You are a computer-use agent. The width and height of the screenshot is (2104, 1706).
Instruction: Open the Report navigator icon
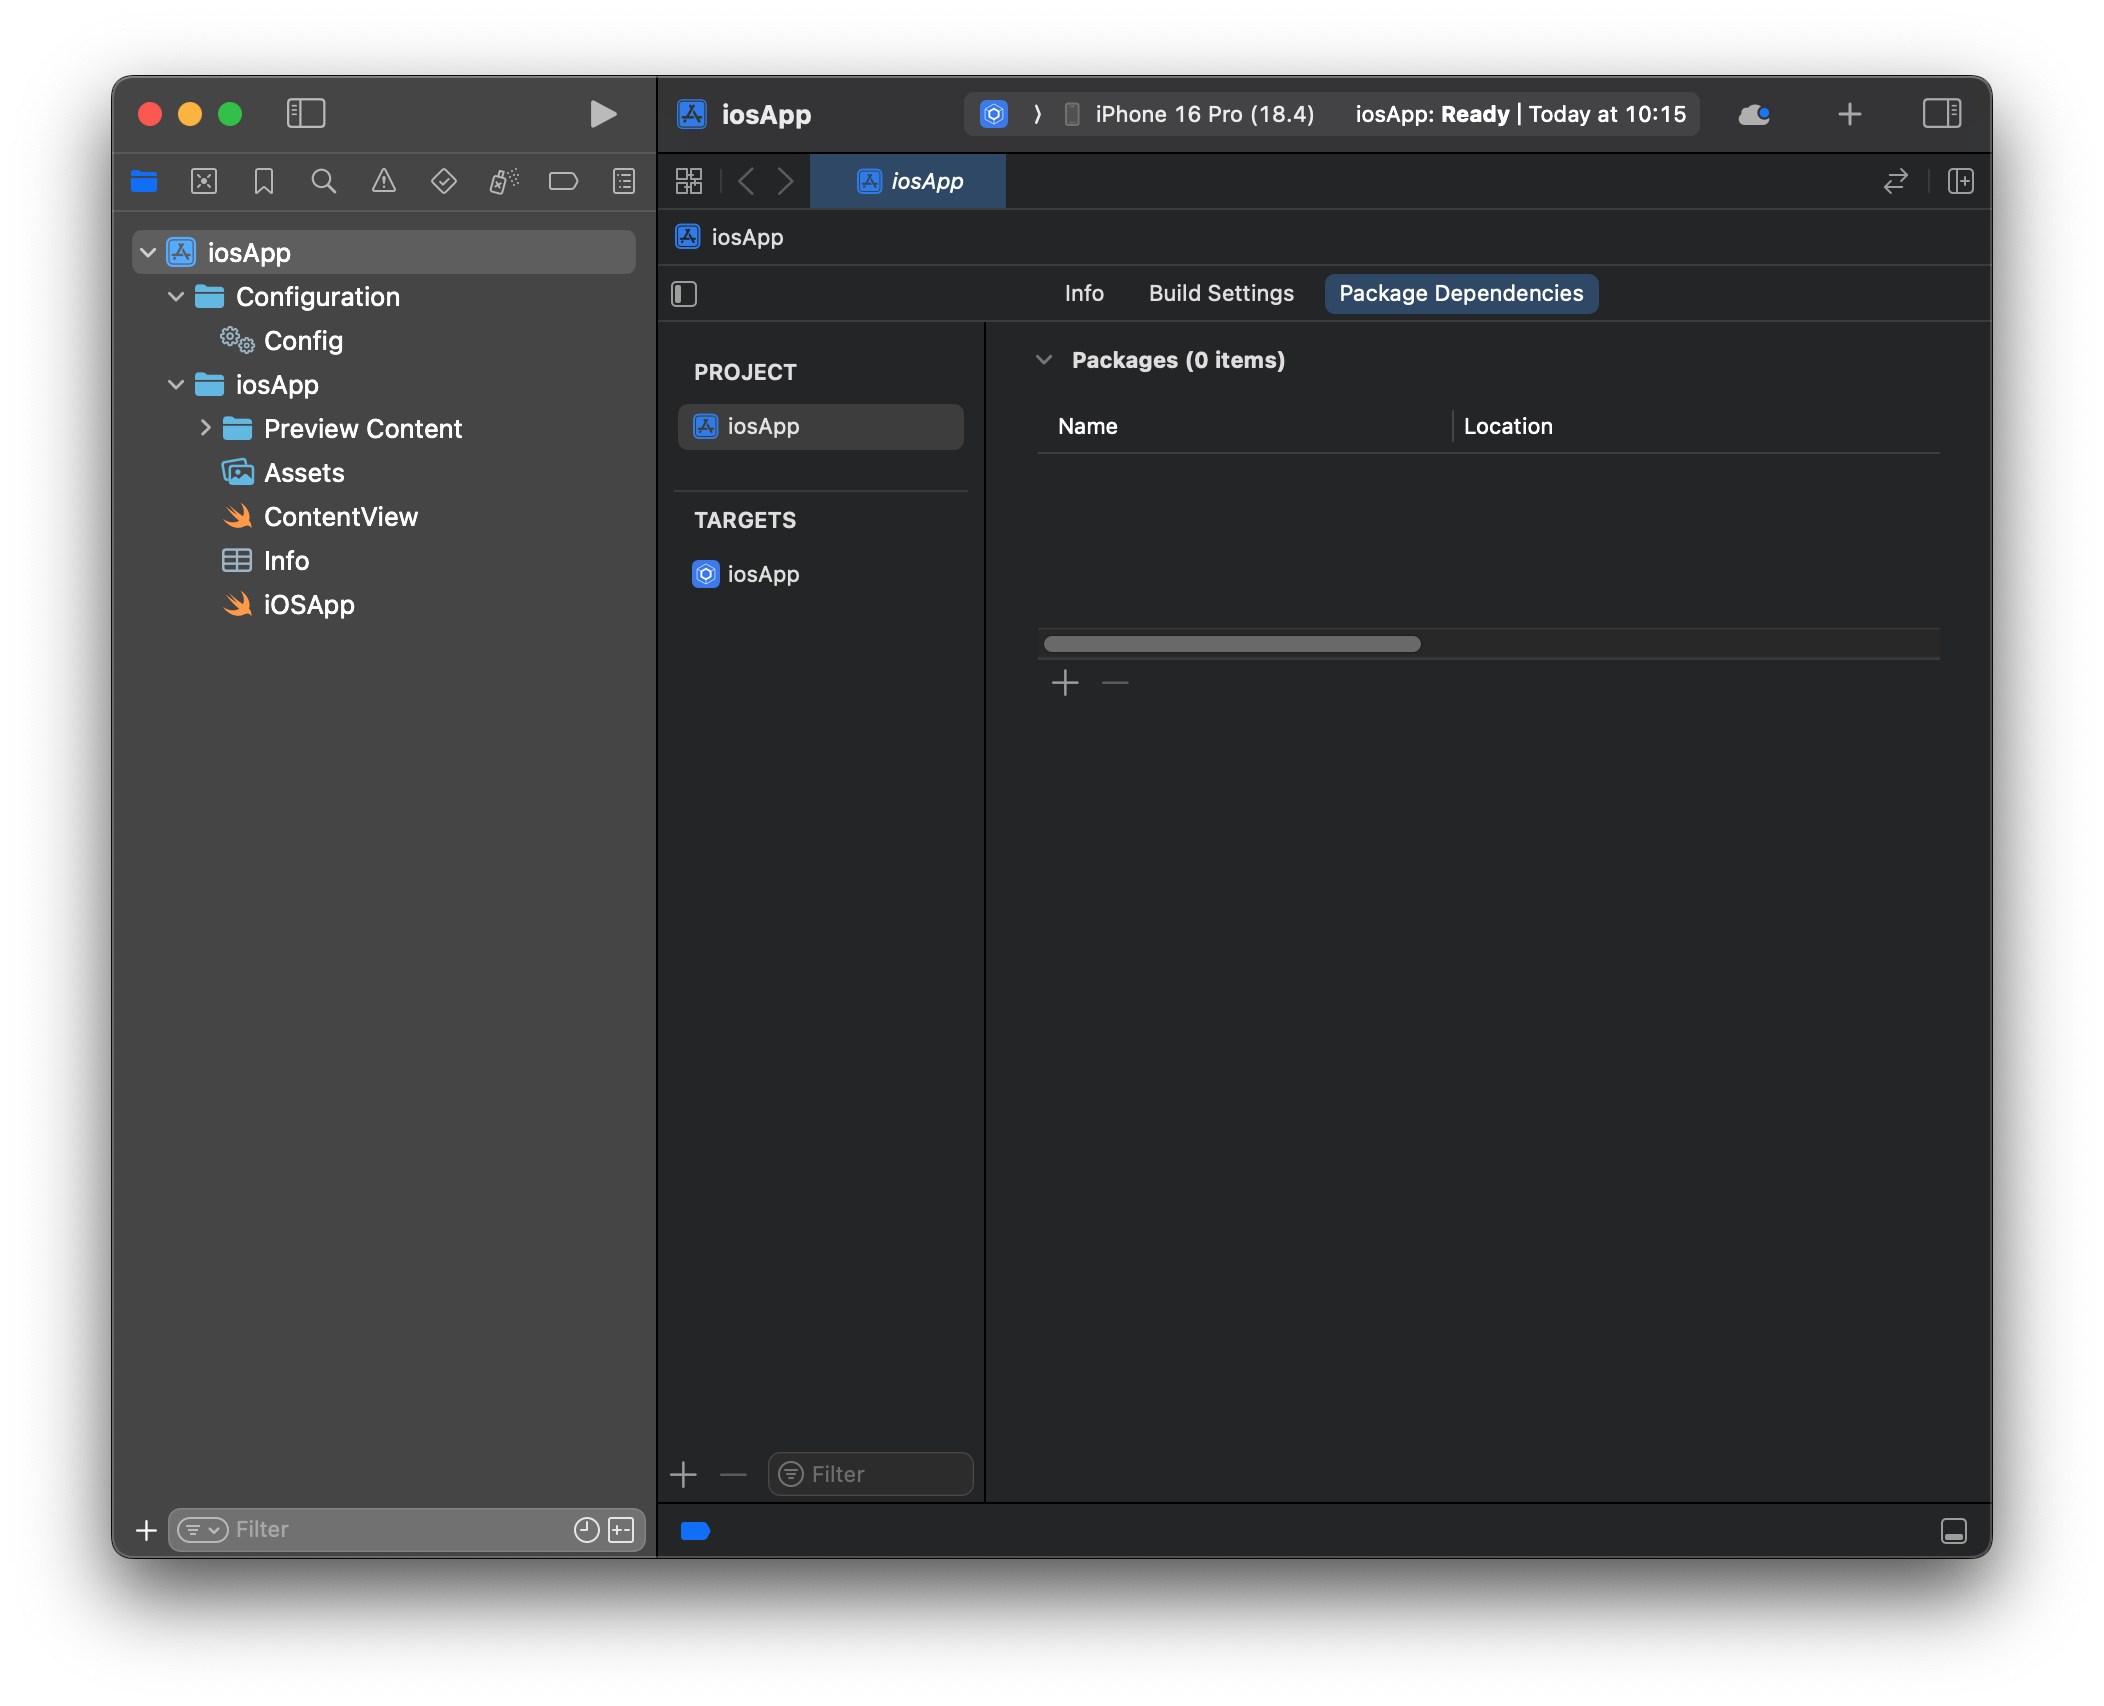[624, 181]
